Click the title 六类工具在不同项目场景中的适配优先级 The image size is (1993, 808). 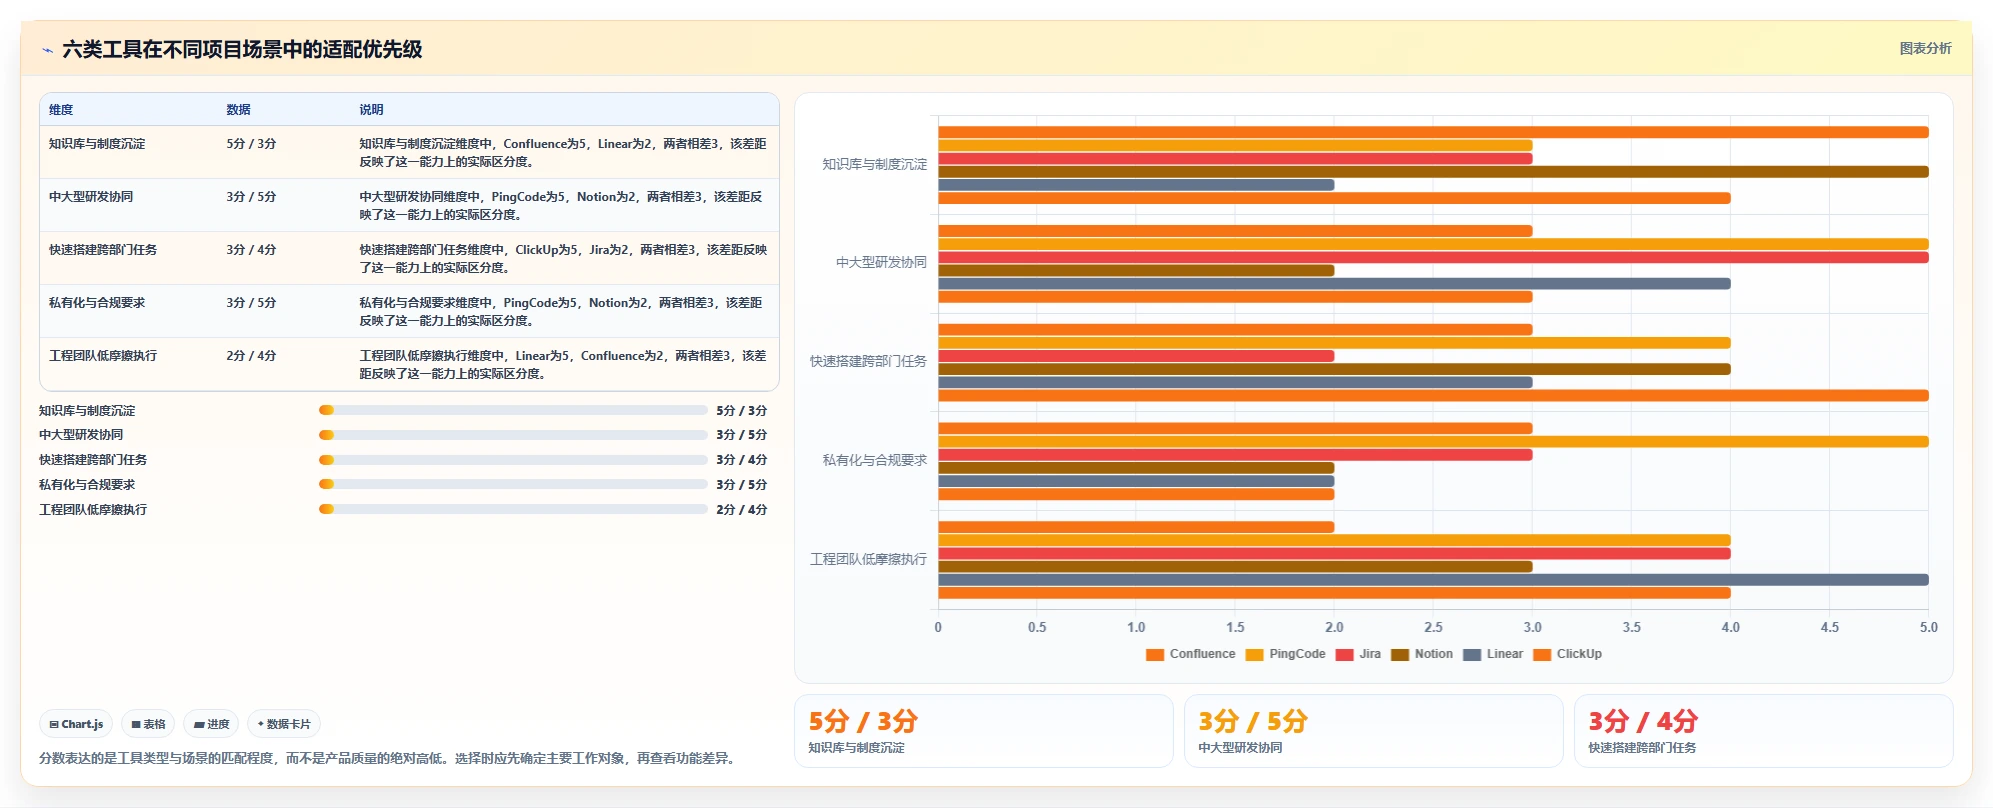pos(242,49)
